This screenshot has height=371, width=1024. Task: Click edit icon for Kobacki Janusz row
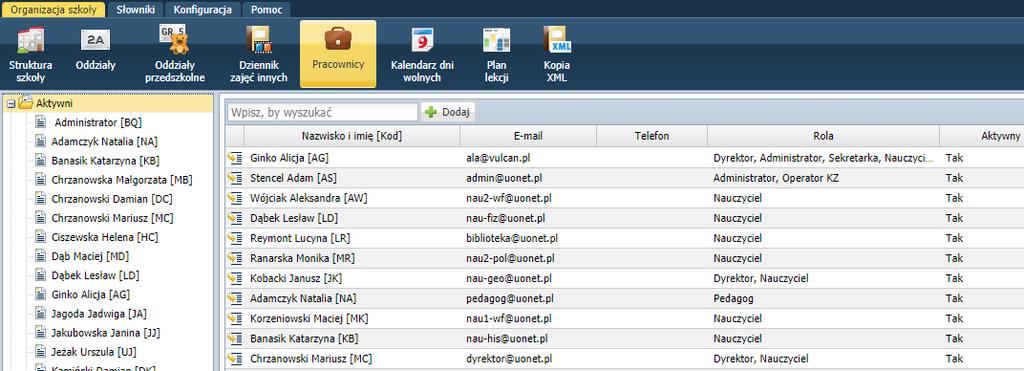[x=234, y=278]
